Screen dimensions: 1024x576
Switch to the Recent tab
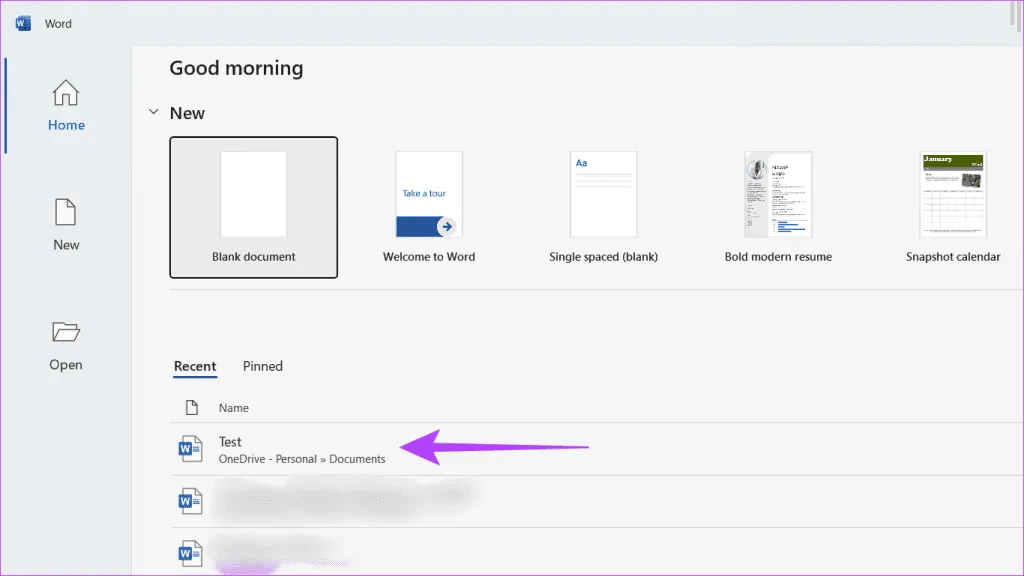tap(195, 366)
